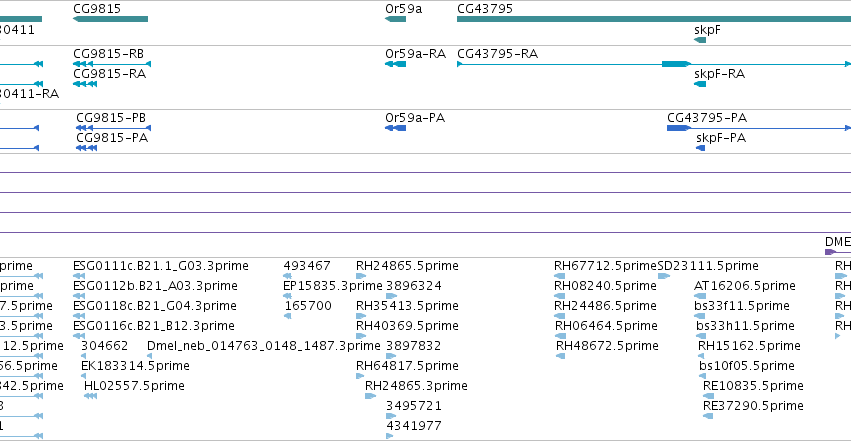Select the skpF gene arrow

click(700, 40)
